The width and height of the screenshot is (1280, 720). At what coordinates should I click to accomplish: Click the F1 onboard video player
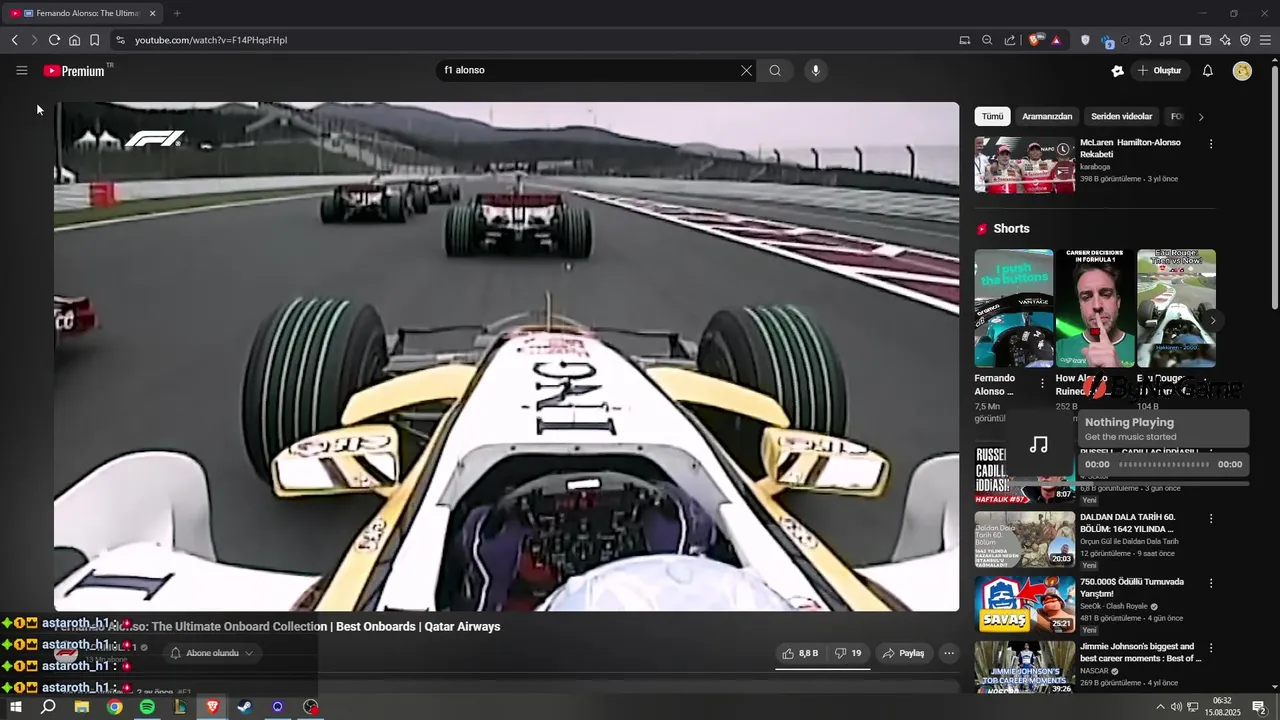[x=506, y=356]
